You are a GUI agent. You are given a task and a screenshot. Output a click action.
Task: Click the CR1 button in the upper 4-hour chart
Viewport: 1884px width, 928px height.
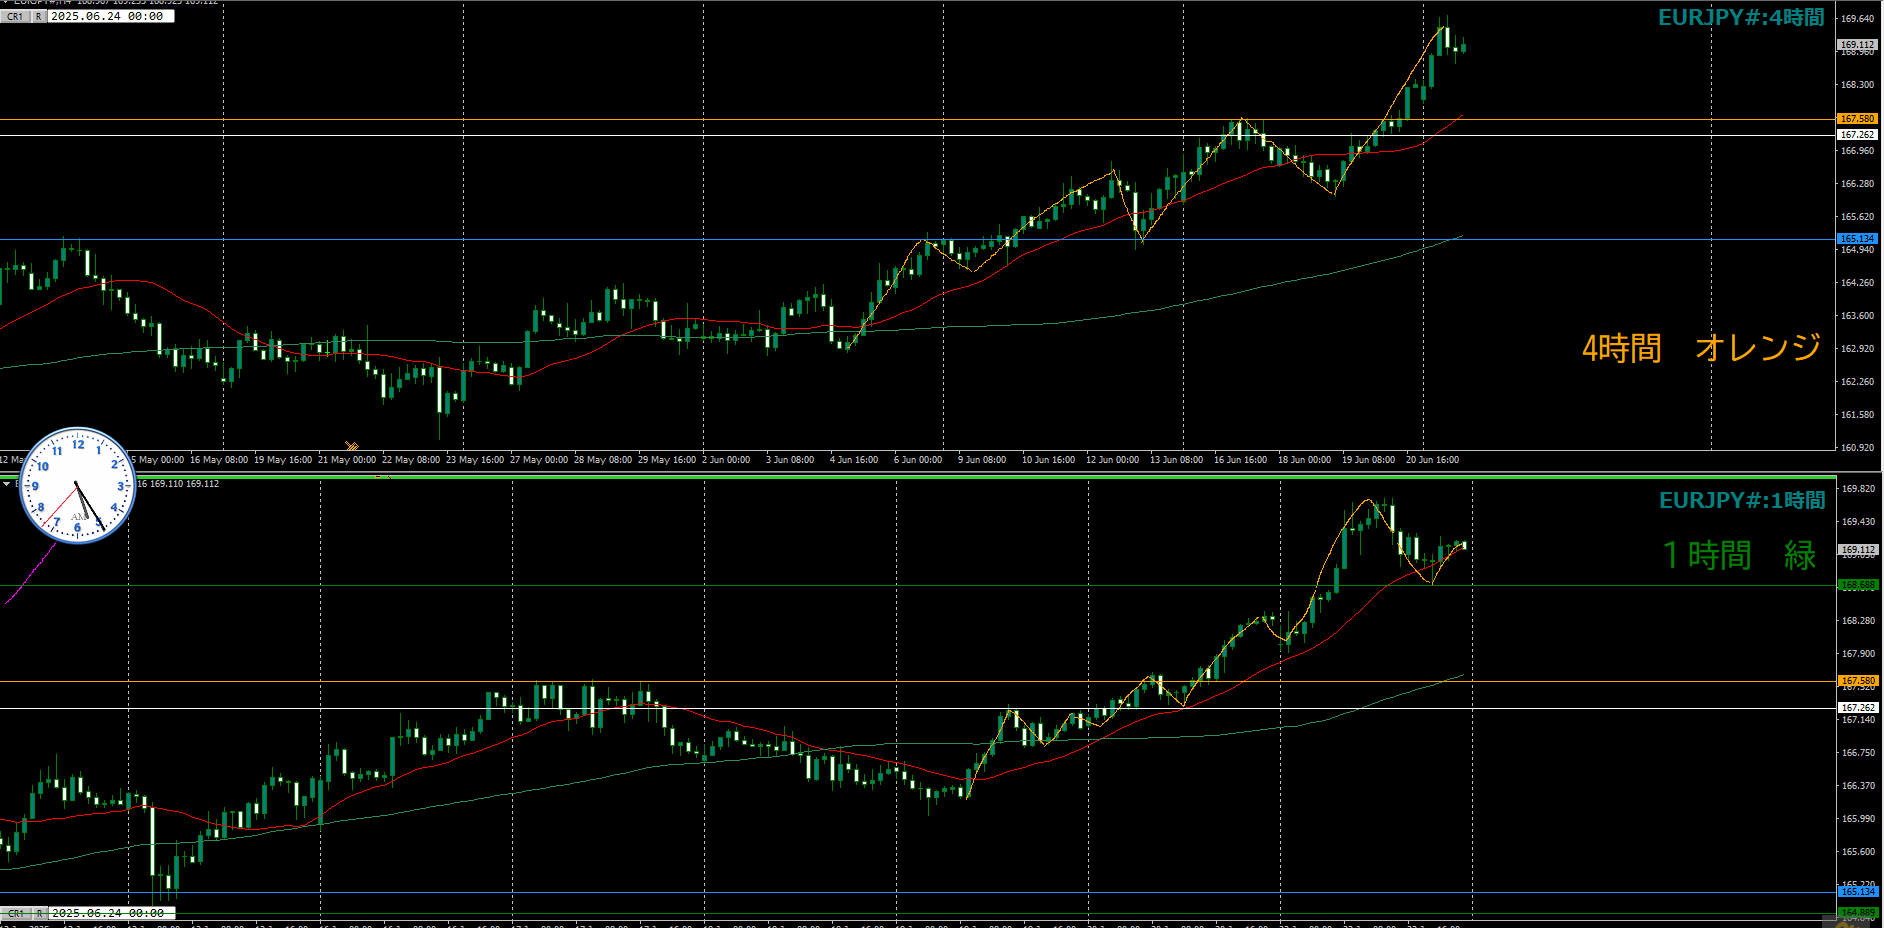coord(16,17)
